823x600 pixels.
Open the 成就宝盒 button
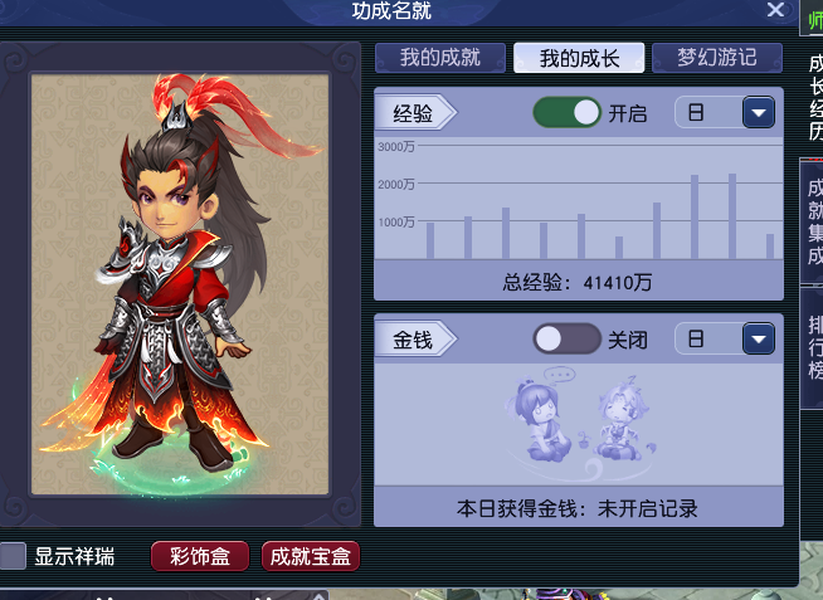click(x=311, y=556)
